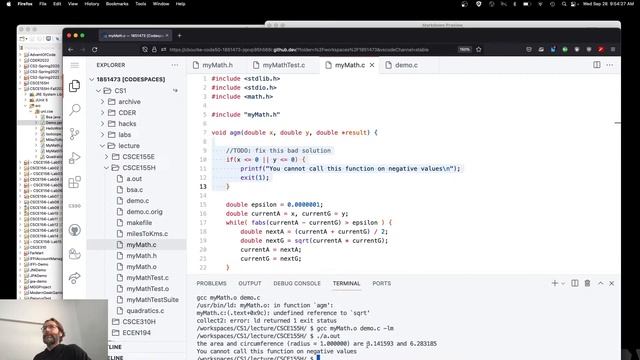Open editor more actions ellipsis
Viewport: 640px width, 360px height.
pyautogui.click(x=610, y=65)
